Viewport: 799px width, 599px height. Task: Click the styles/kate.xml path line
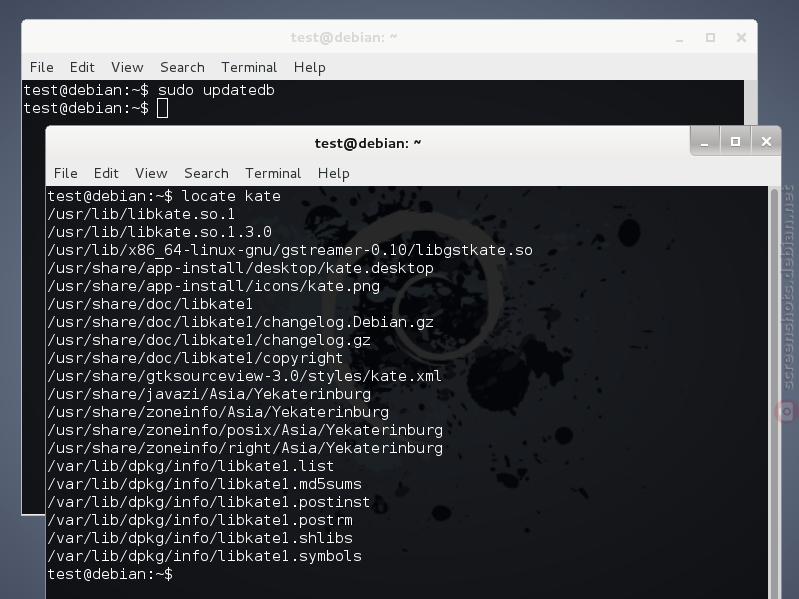[x=245, y=376]
